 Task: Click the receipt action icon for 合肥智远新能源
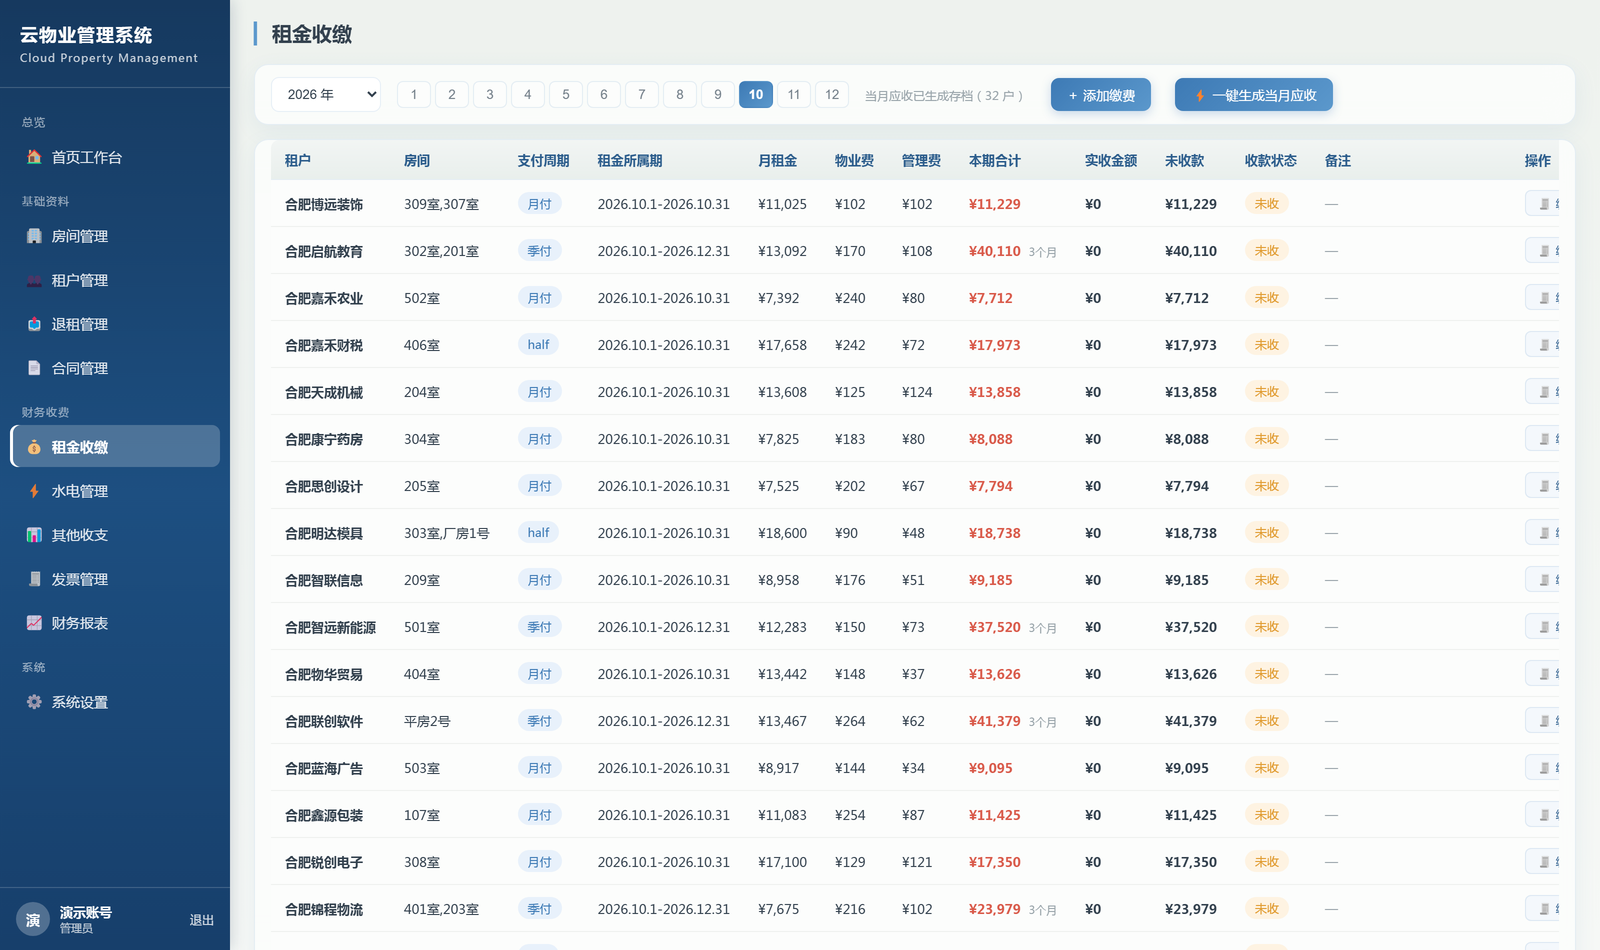1544,627
